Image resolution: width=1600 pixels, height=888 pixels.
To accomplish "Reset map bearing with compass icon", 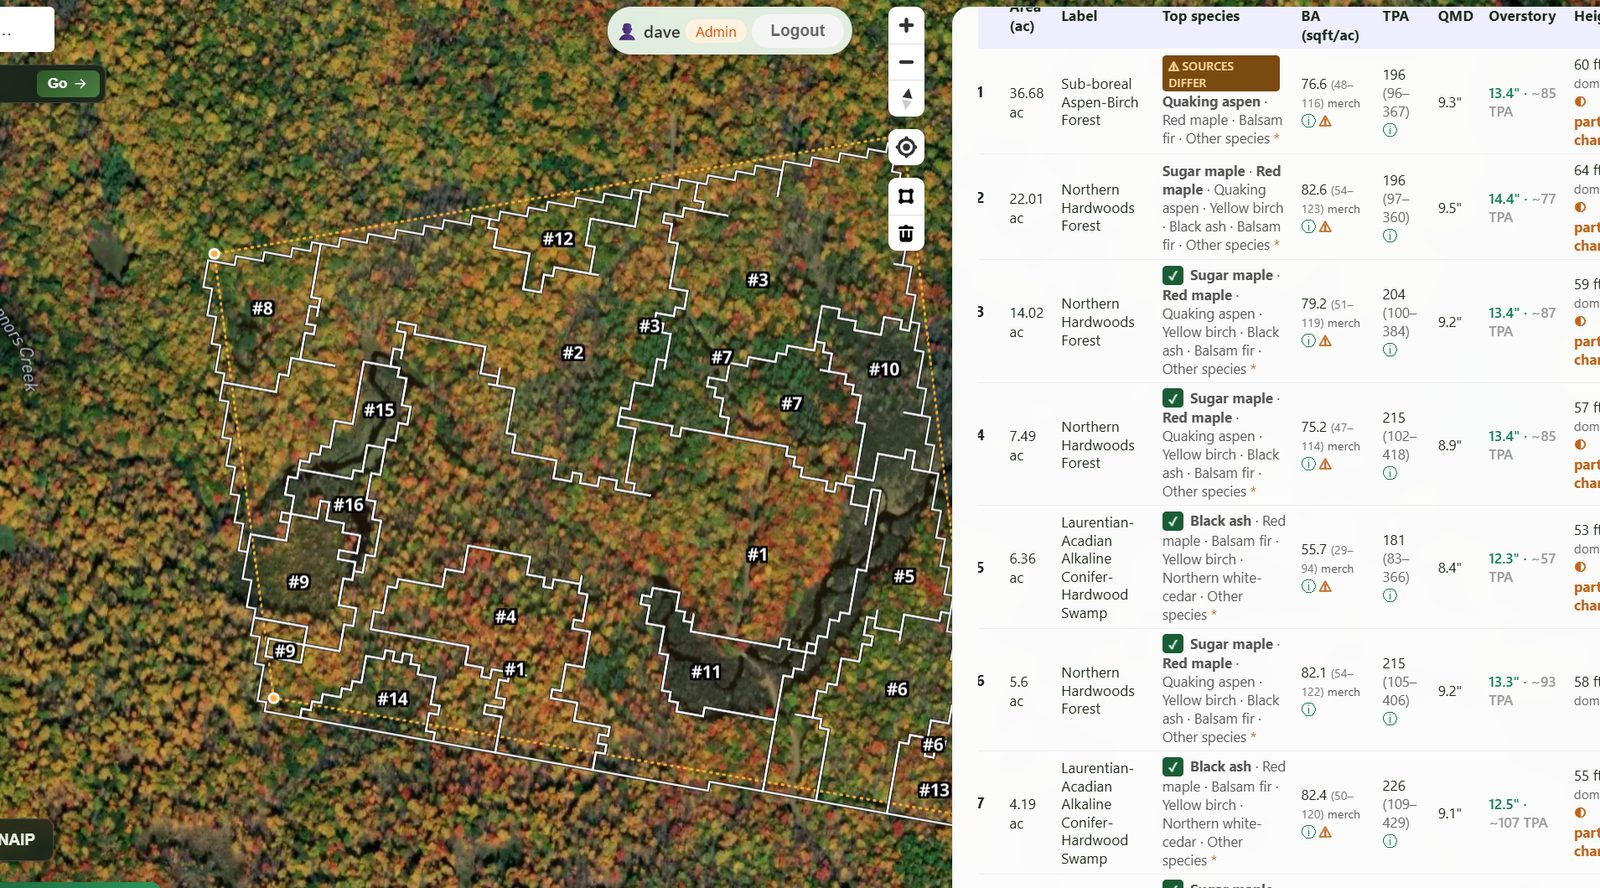I will coord(906,98).
